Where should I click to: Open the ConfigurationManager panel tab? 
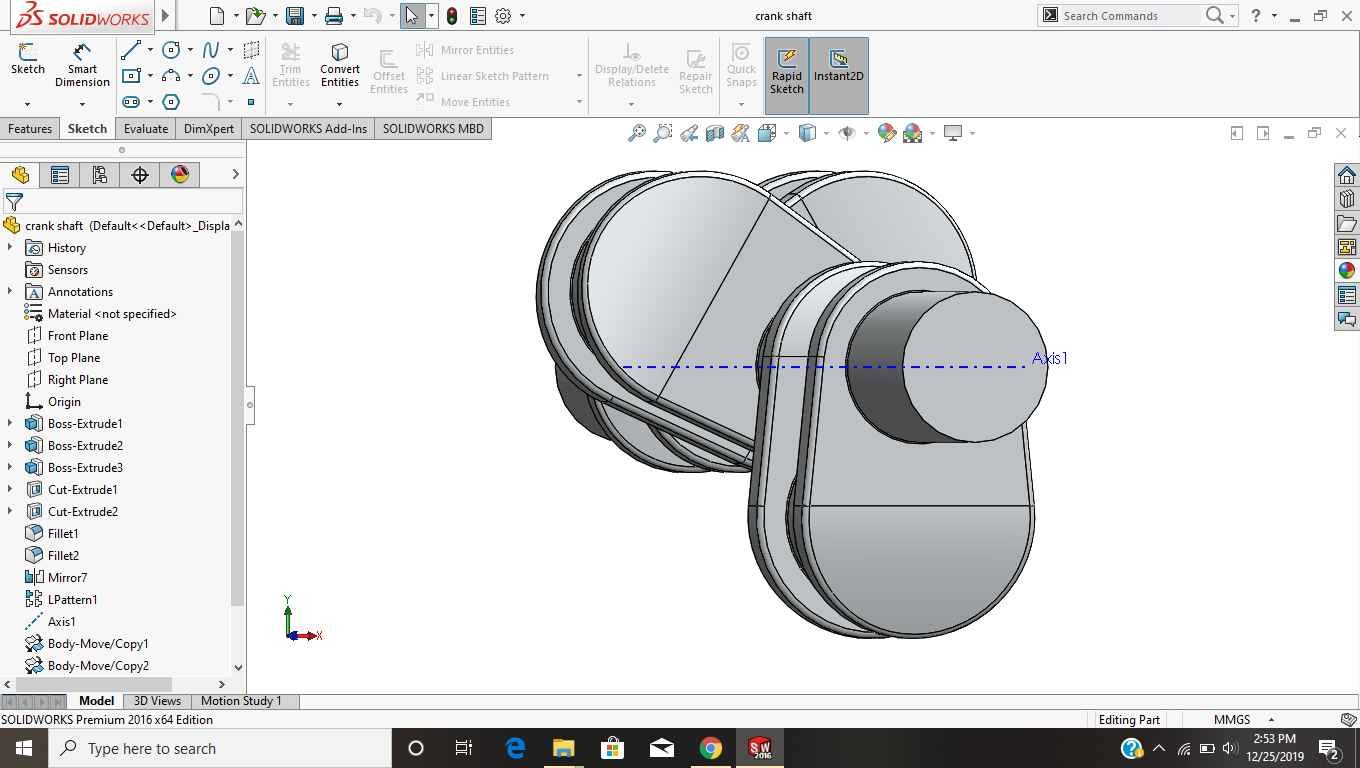coord(100,175)
